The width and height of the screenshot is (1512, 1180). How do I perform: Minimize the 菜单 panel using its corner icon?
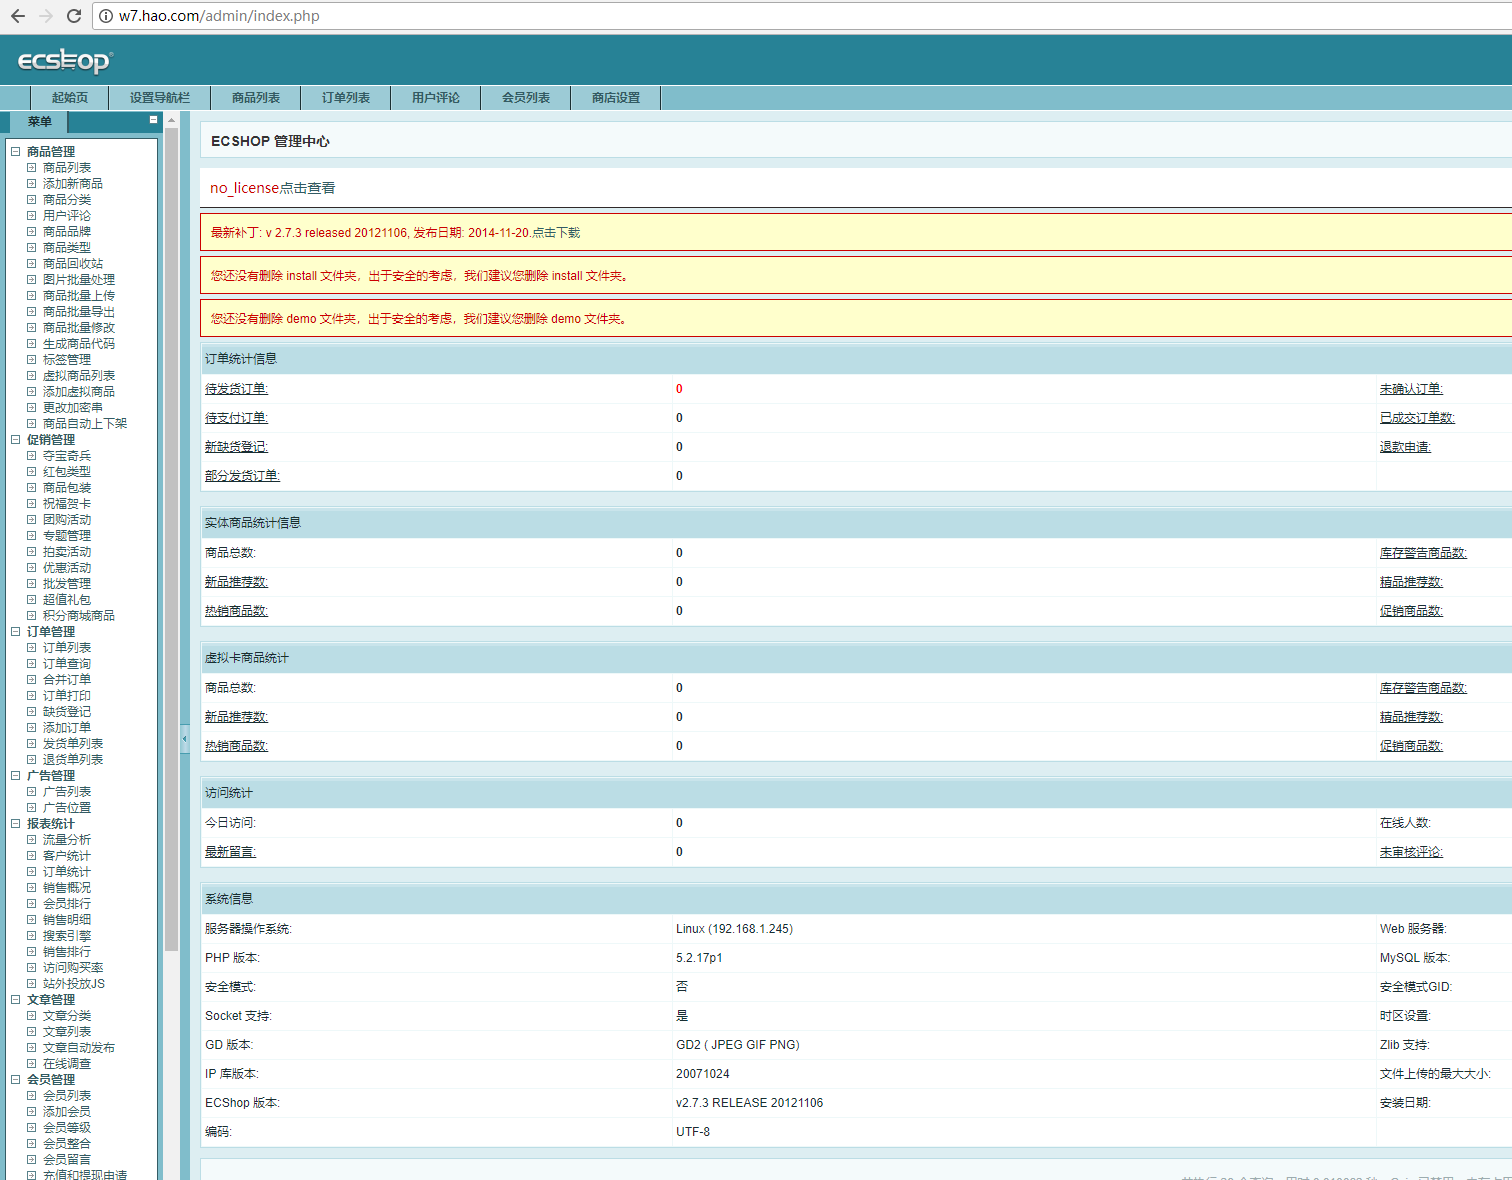(x=153, y=120)
